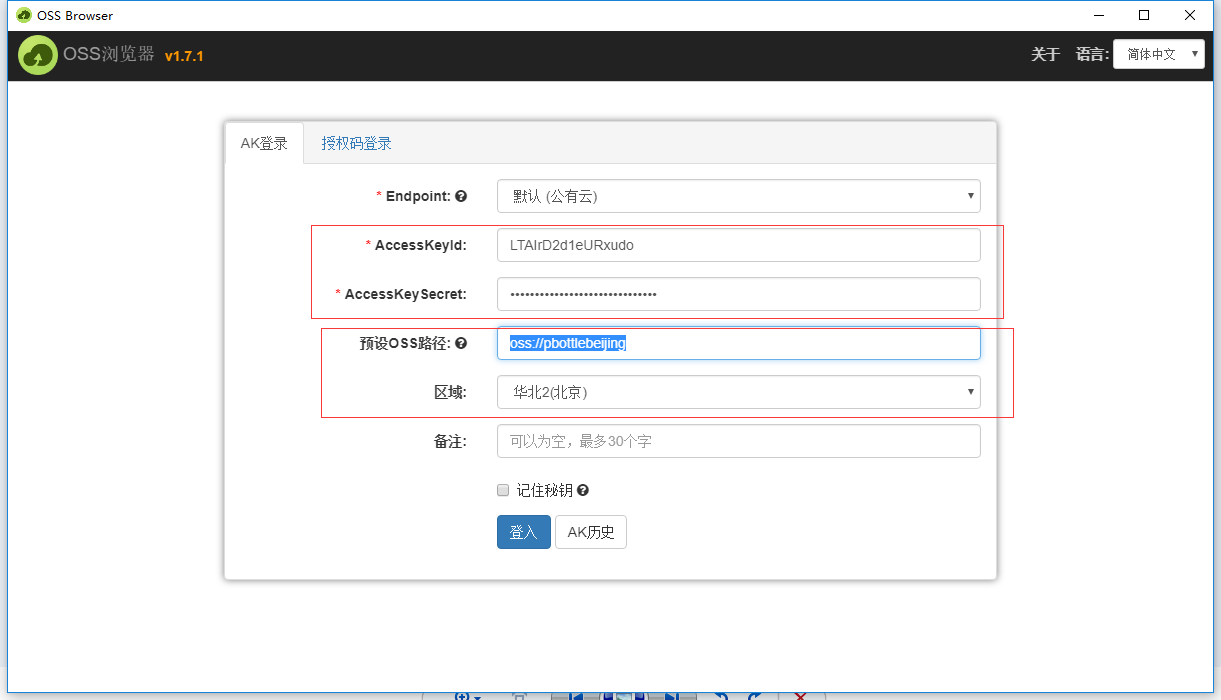The width and height of the screenshot is (1221, 700).
Task: Open the 语言 selector 简体中文
Action: pyautogui.click(x=1159, y=54)
